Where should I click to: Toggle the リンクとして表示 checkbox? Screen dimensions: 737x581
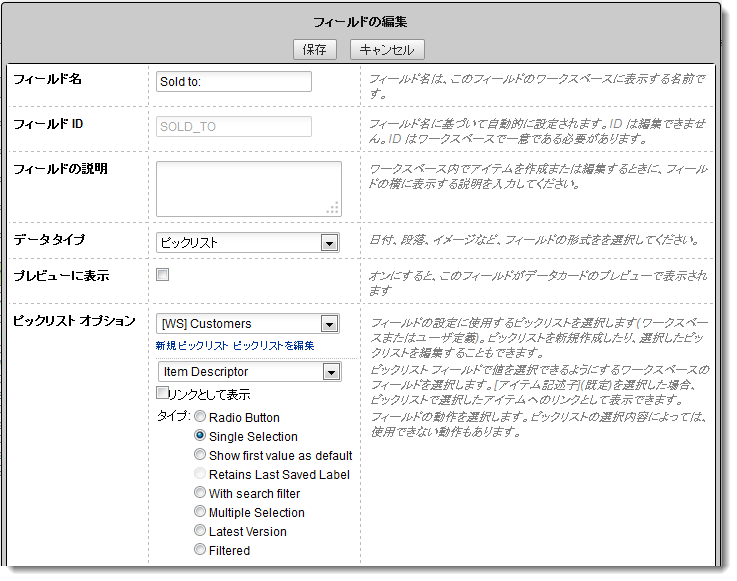tap(163, 392)
